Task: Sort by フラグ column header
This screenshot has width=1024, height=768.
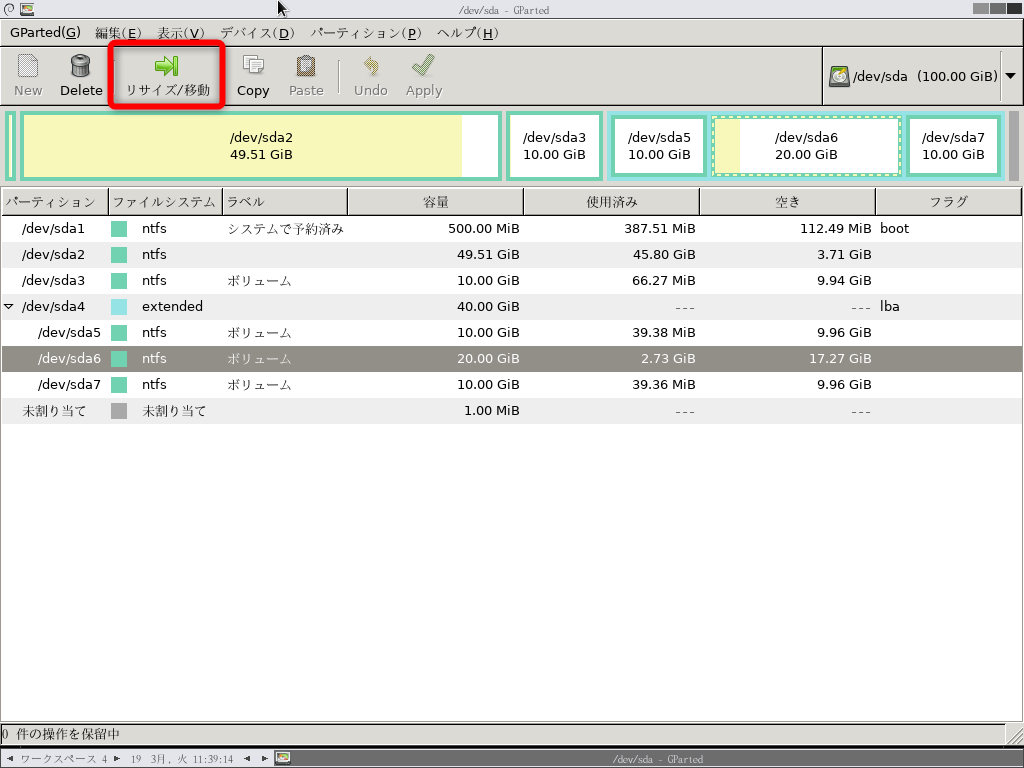Action: pos(948,202)
